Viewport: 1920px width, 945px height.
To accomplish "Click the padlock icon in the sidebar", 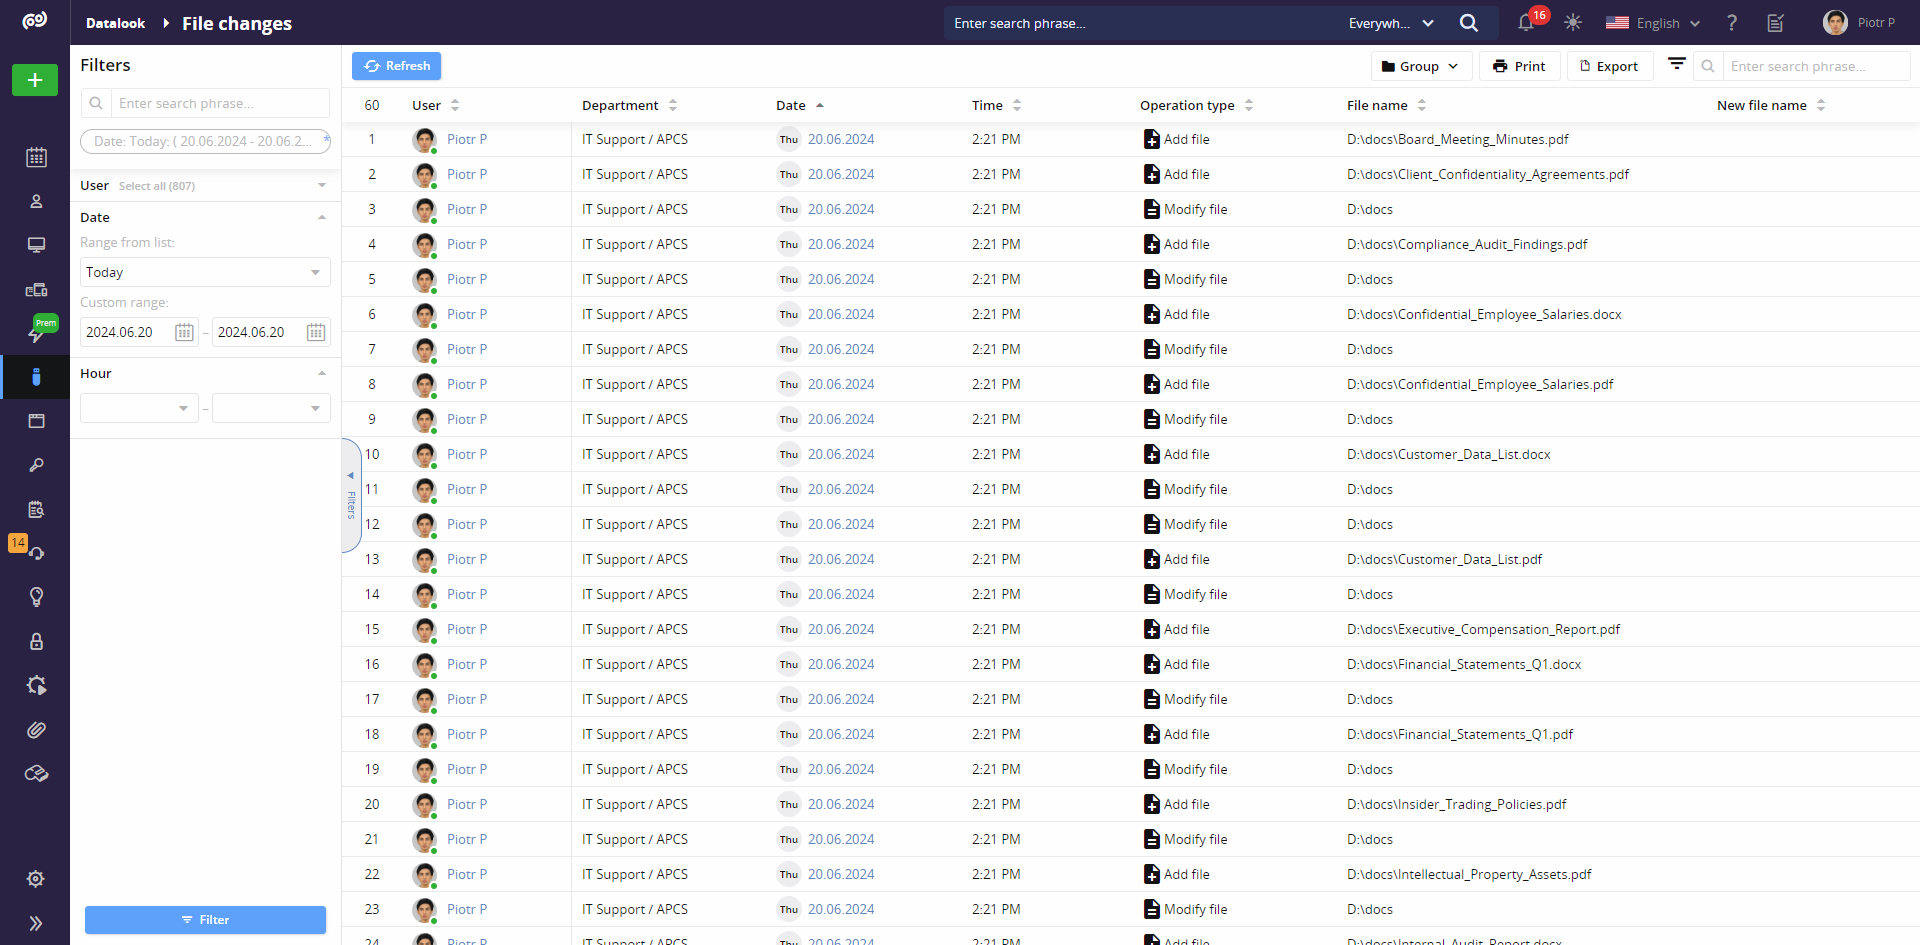I will tap(36, 641).
